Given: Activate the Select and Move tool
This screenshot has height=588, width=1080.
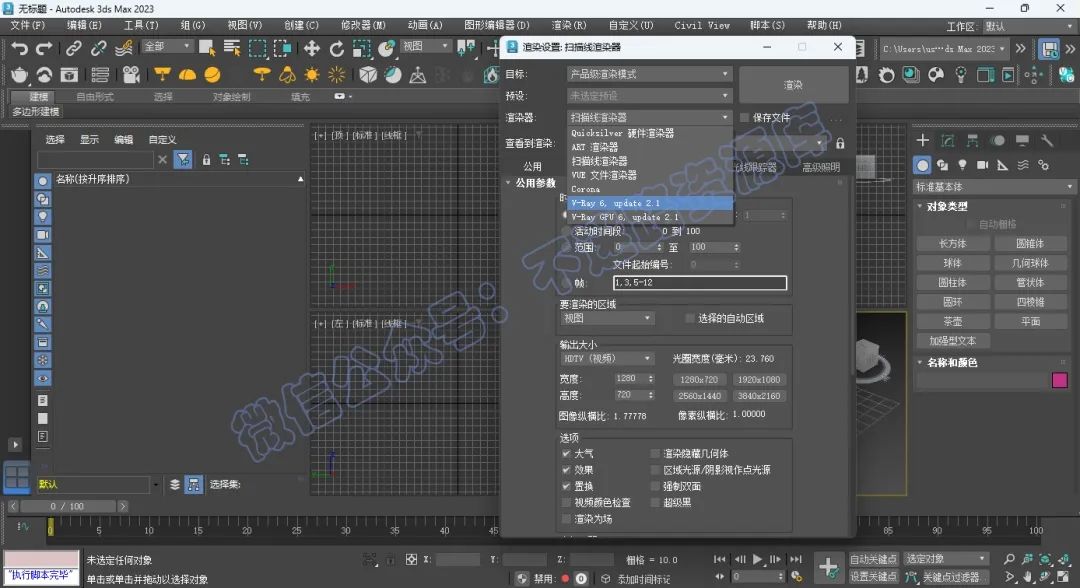Looking at the screenshot, I should click(311, 48).
